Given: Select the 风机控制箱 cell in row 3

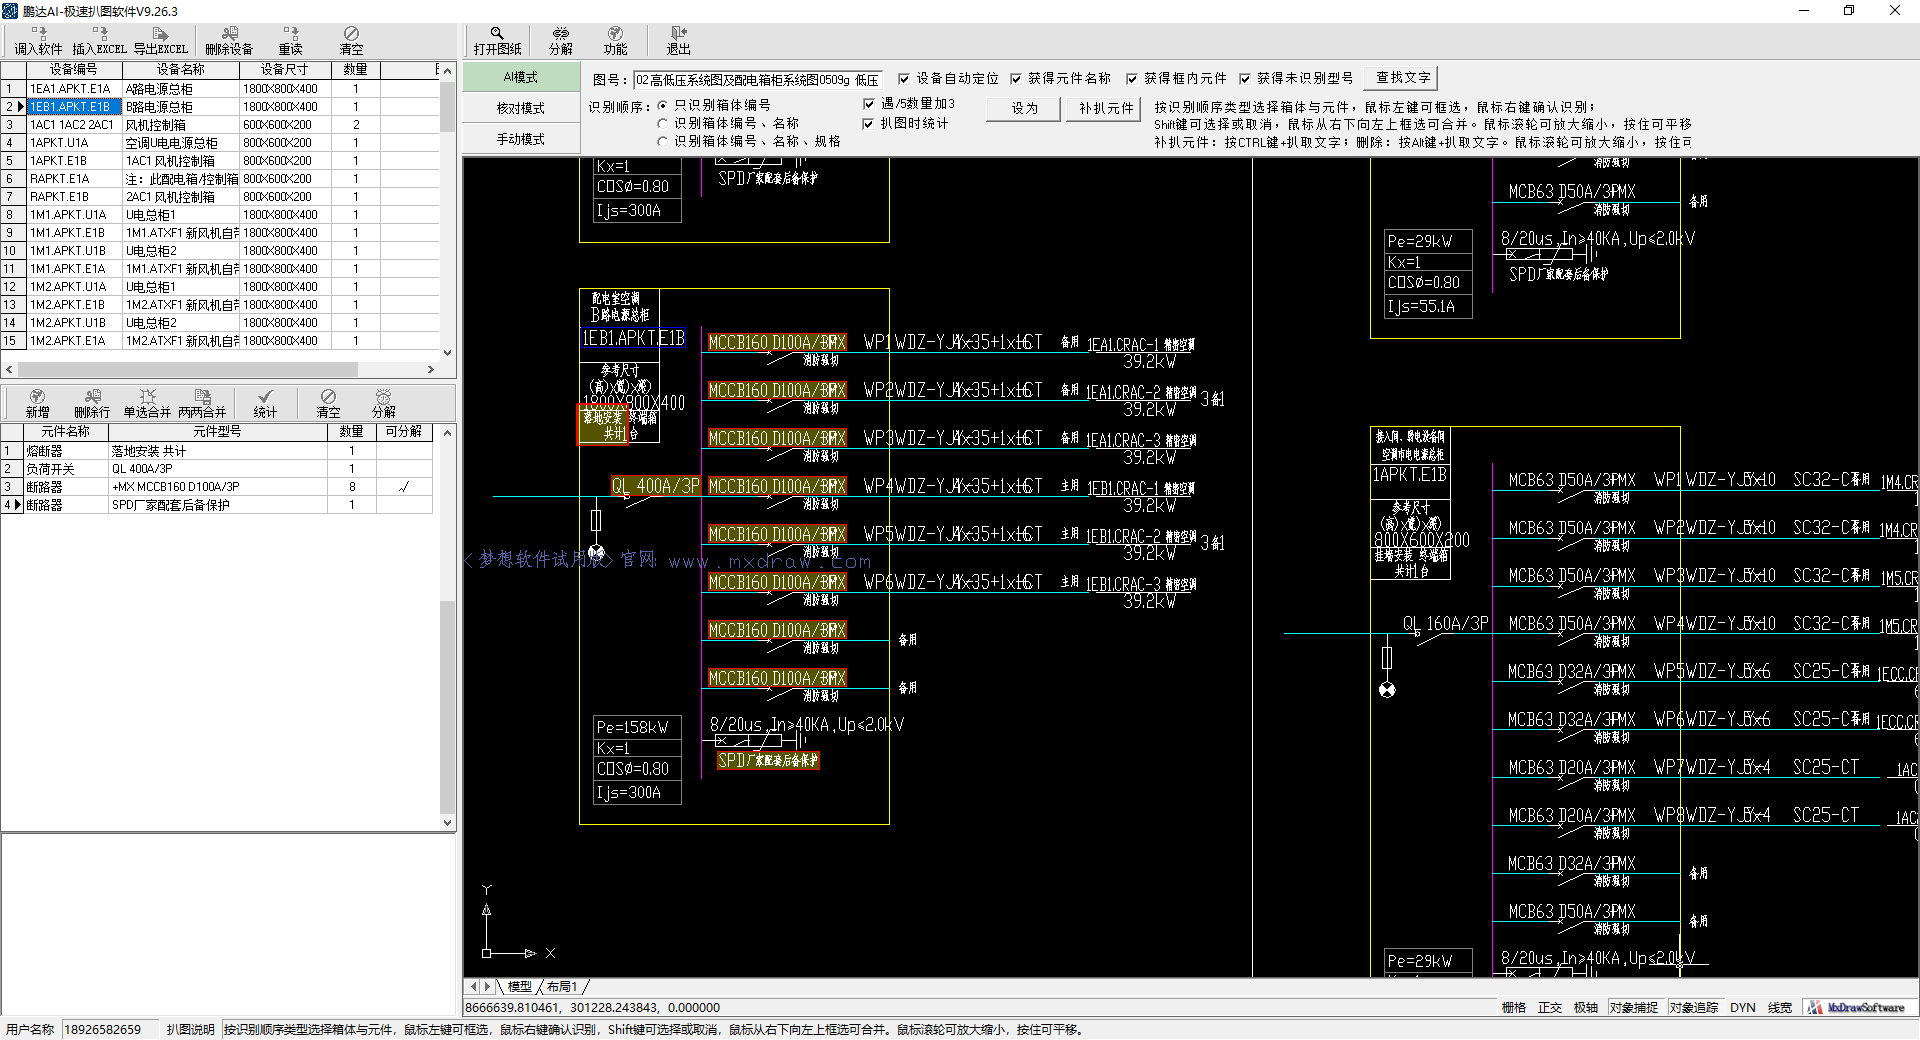Looking at the screenshot, I should (x=181, y=125).
